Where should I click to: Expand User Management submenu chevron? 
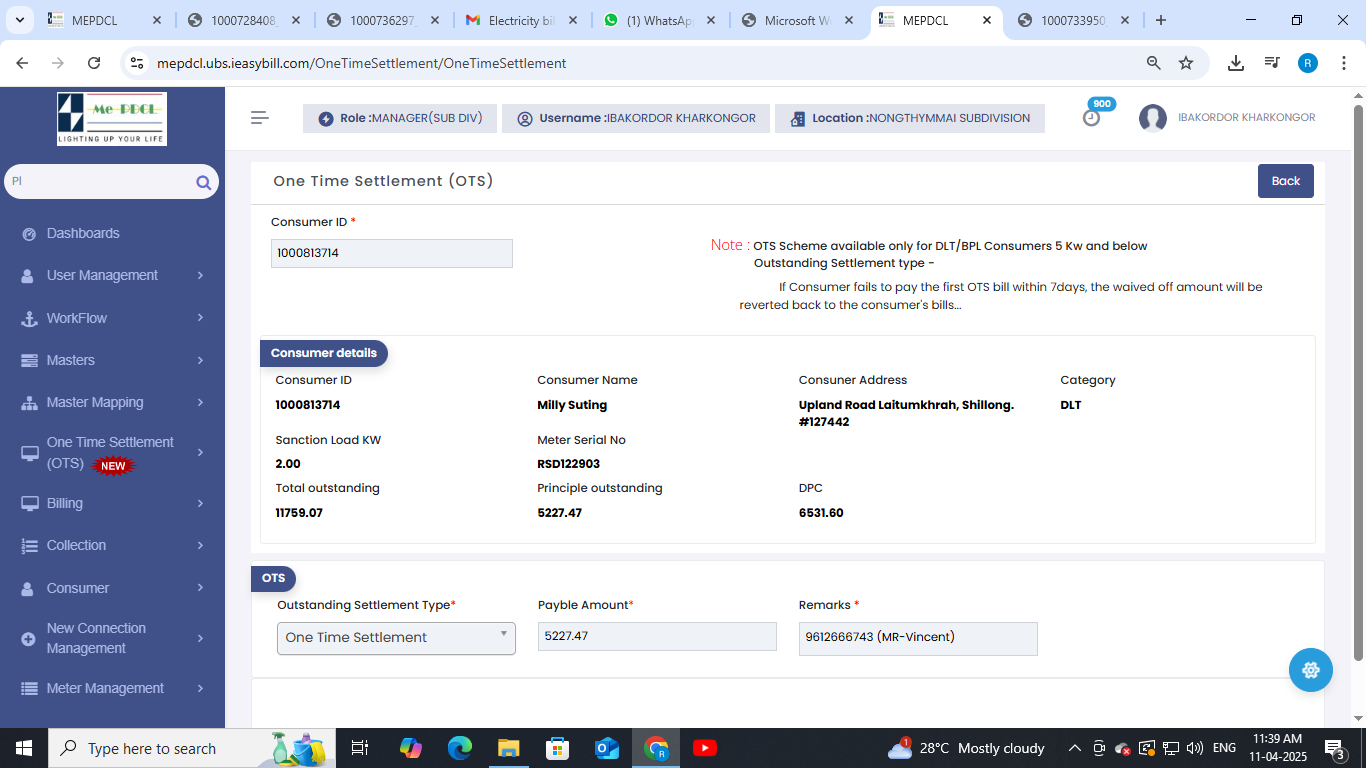[x=200, y=275]
